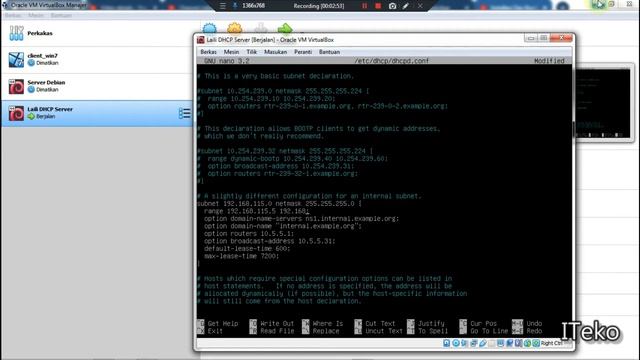Click the "Where Is" shortcut label in nano
The height and width of the screenshot is (360, 640).
(328, 323)
